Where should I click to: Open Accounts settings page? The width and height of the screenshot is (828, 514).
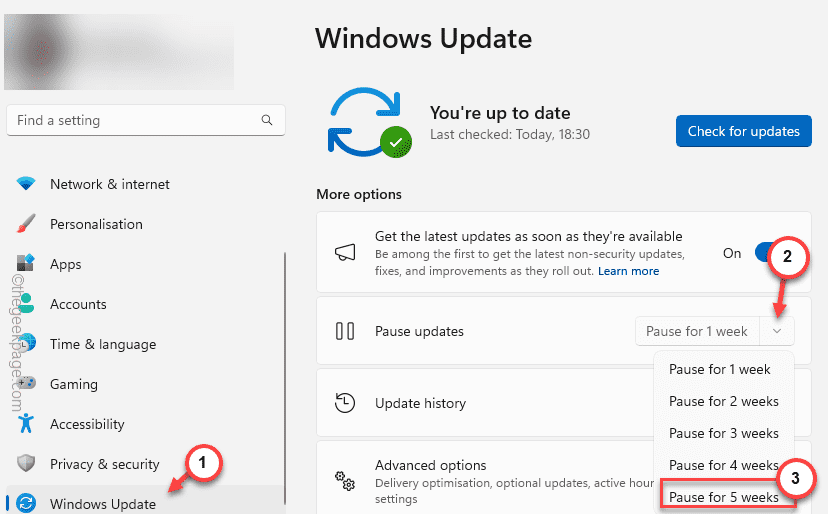coord(145,304)
